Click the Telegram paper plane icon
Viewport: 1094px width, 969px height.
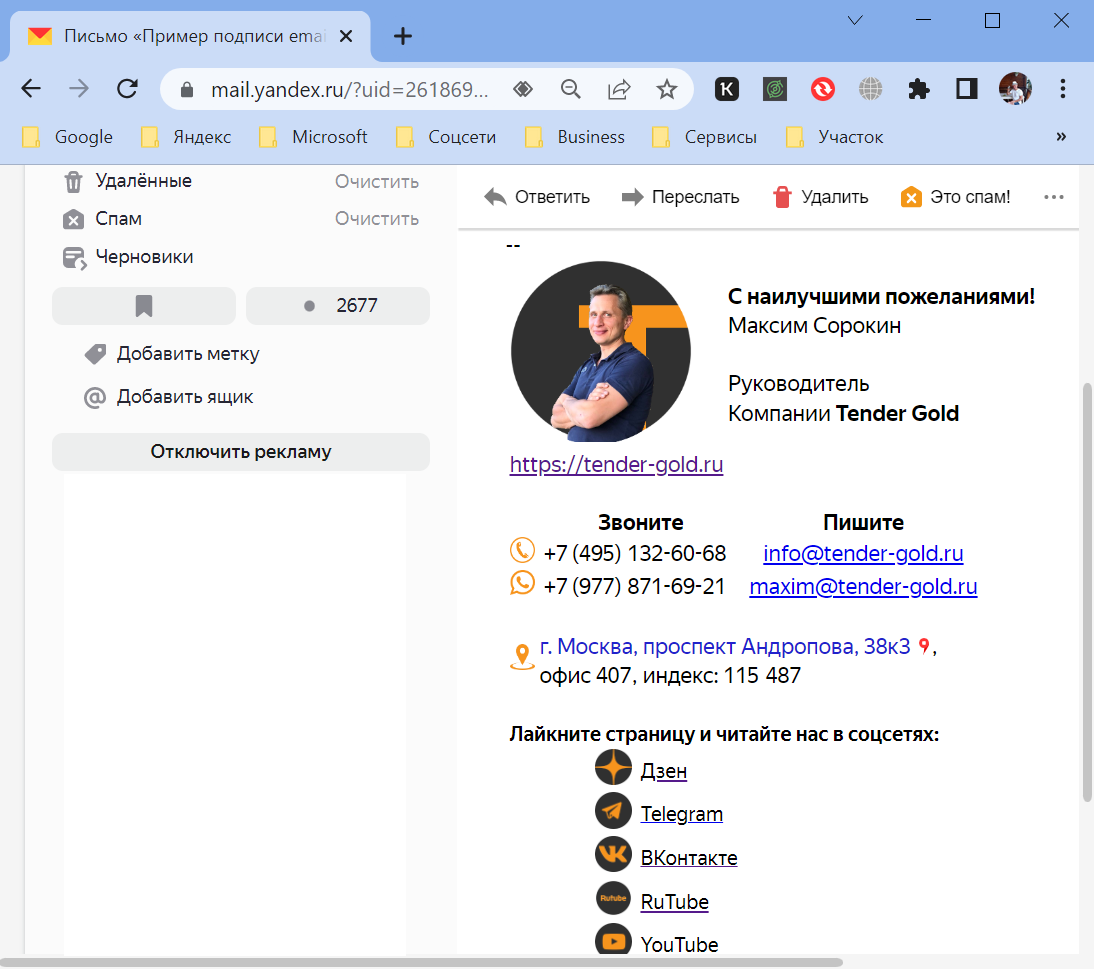(x=613, y=811)
